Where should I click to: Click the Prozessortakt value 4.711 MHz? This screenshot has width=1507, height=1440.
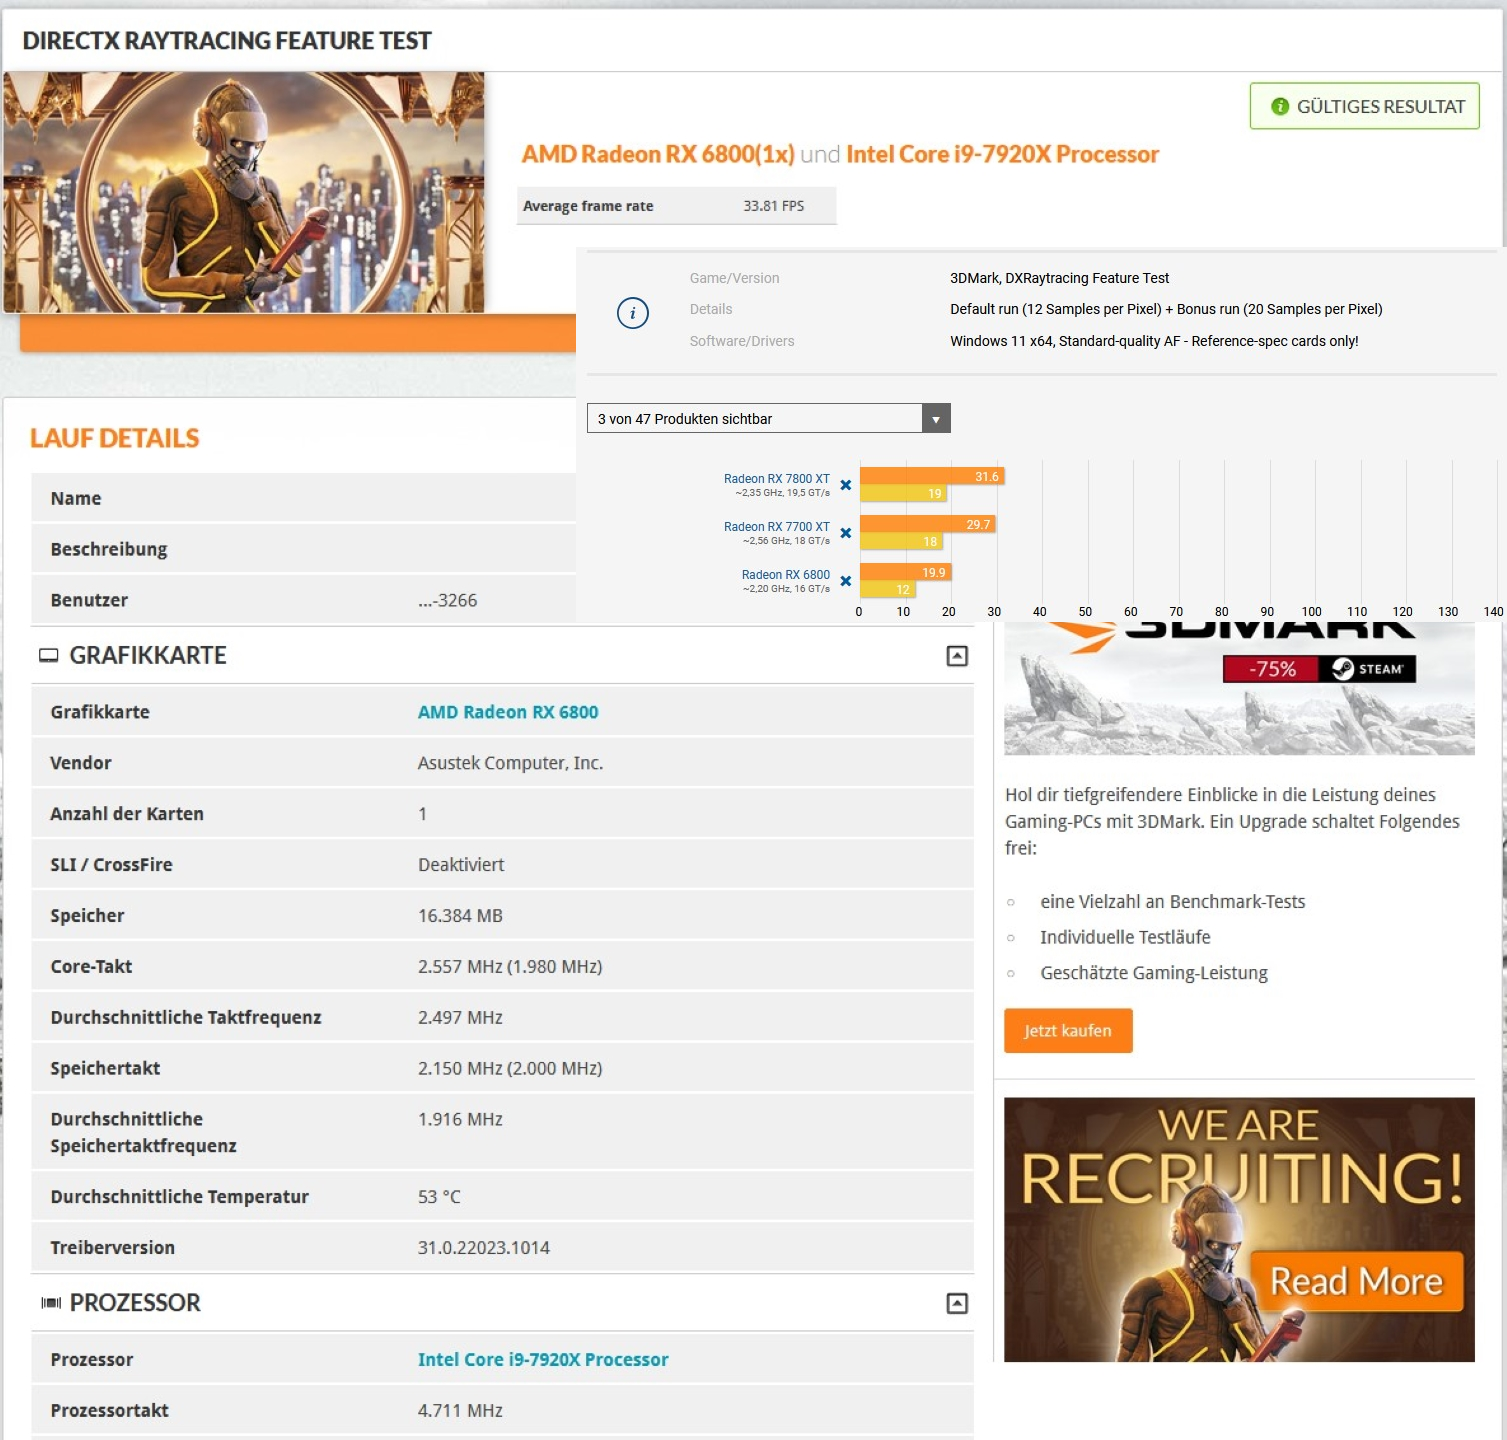tap(460, 1411)
